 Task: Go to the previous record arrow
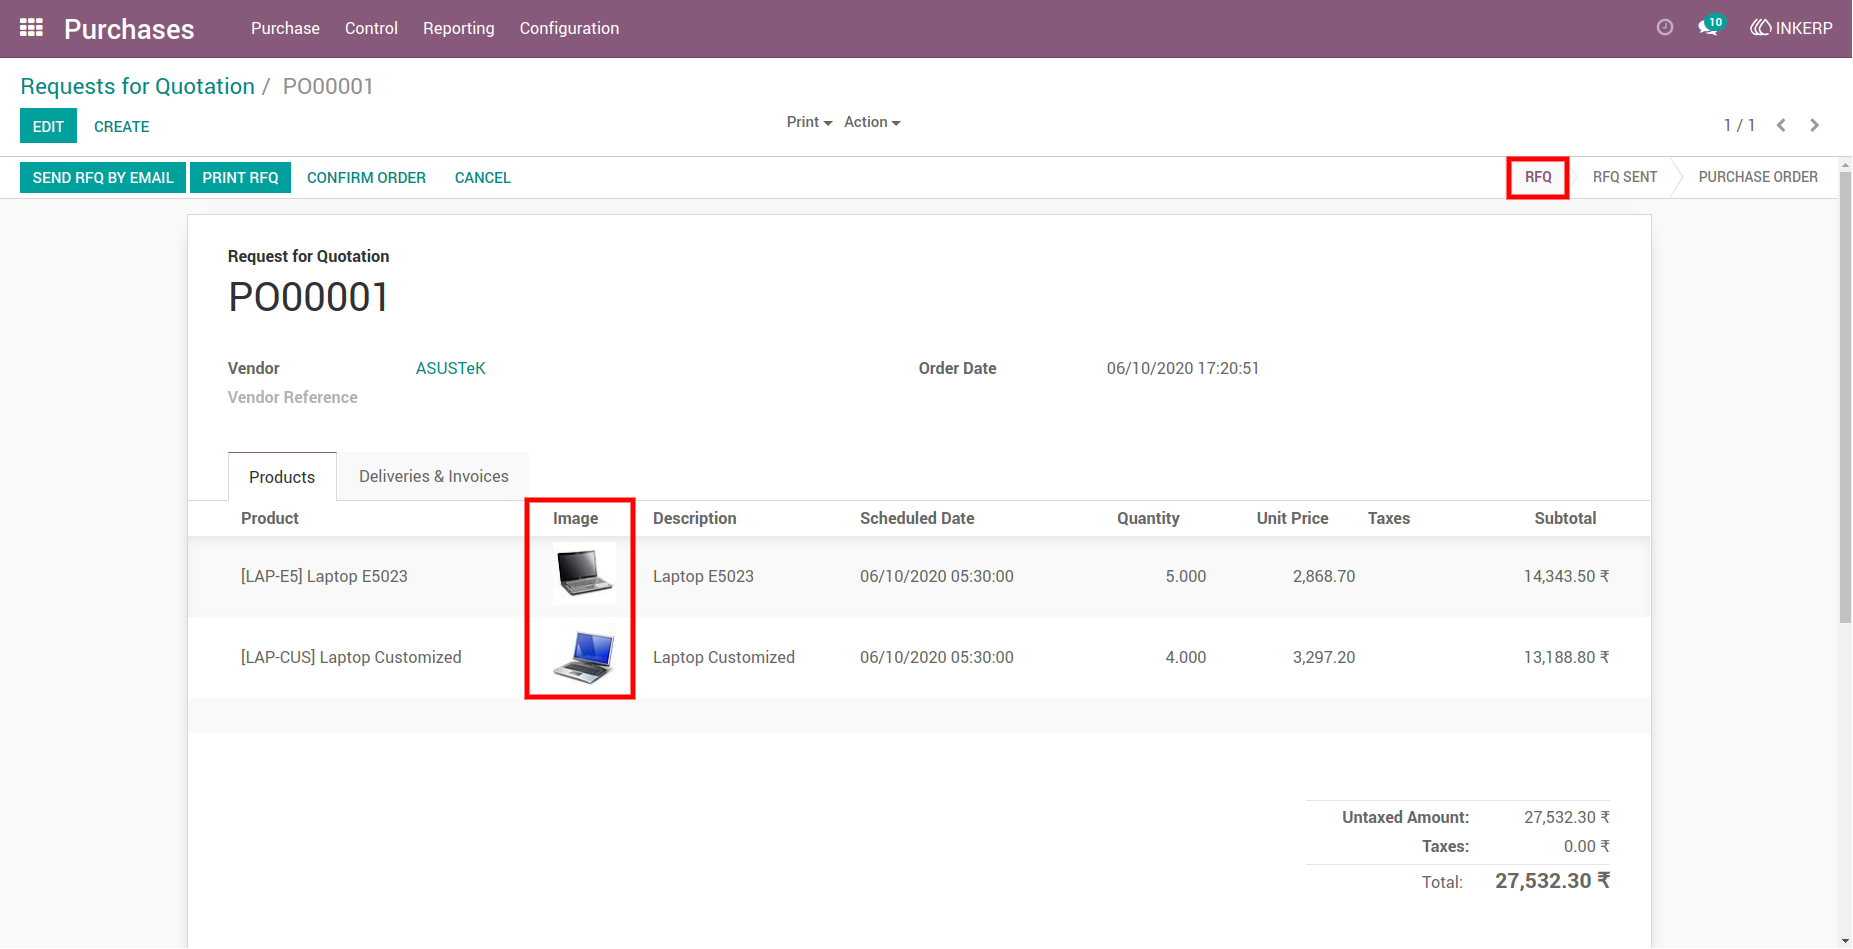(1781, 125)
